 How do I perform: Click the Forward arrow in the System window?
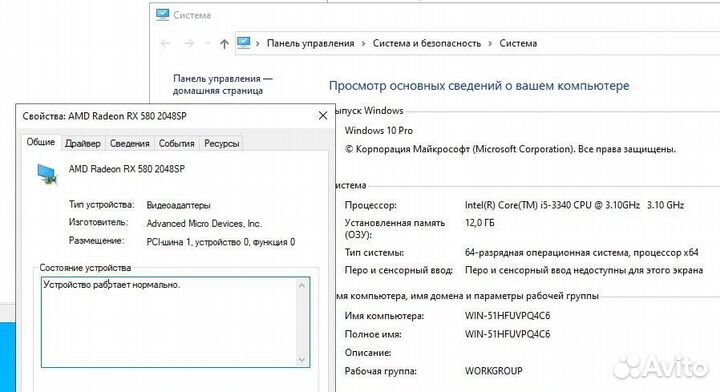tap(189, 44)
